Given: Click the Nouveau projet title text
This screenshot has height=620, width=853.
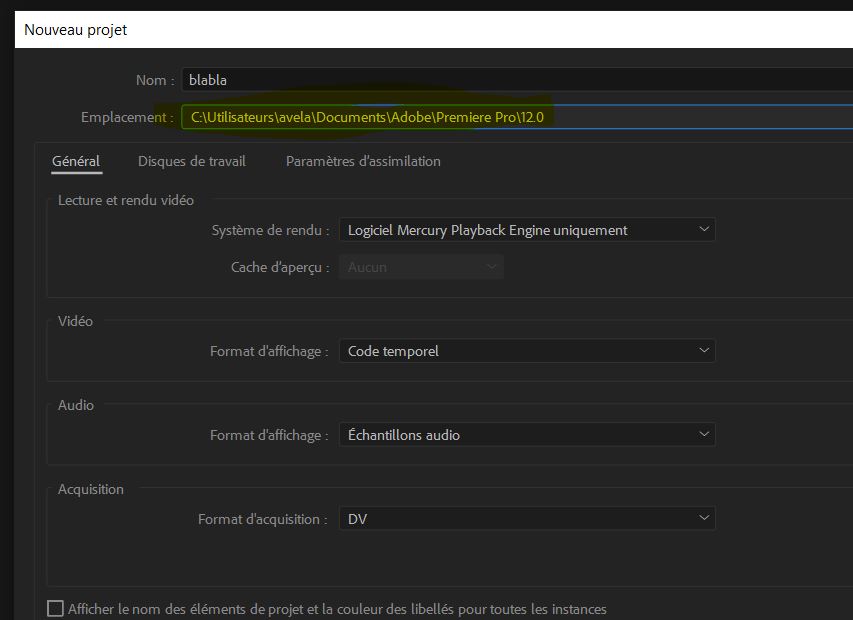Looking at the screenshot, I should coord(76,30).
